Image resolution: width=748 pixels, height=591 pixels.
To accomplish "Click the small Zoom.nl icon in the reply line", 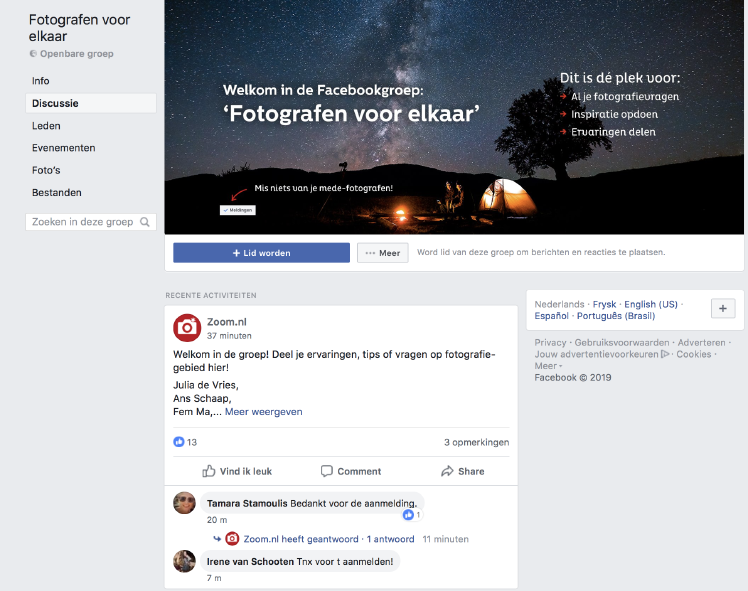I will point(232,539).
